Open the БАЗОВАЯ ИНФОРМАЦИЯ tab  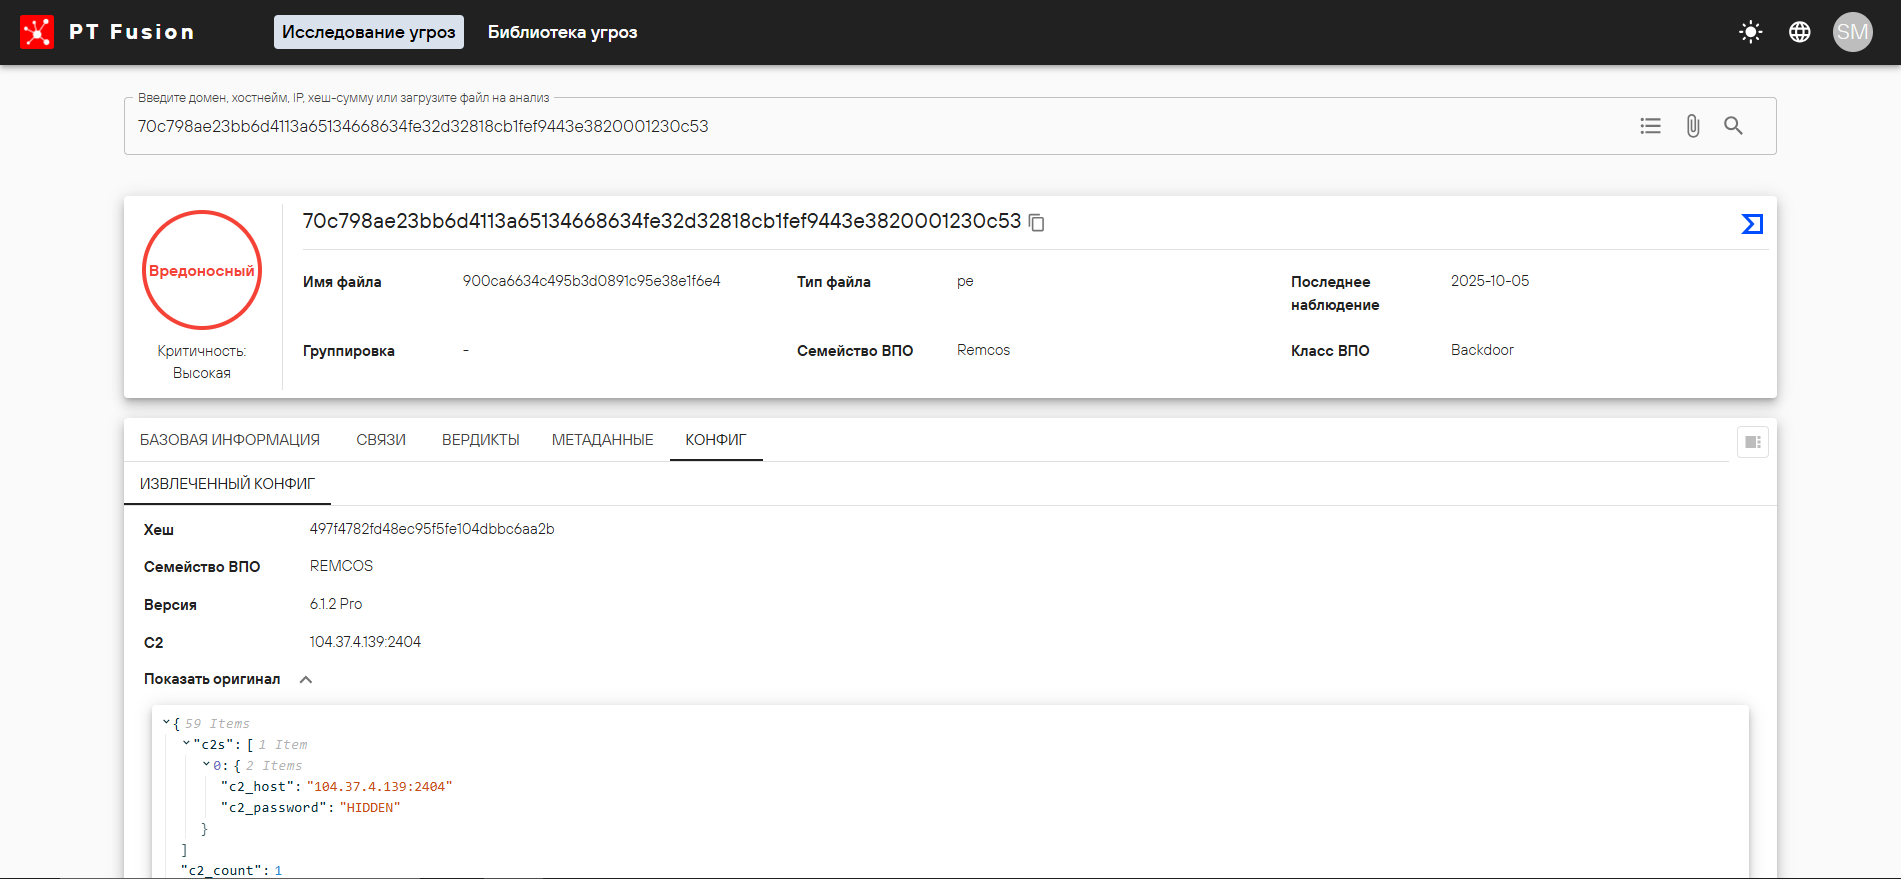pyautogui.click(x=230, y=440)
